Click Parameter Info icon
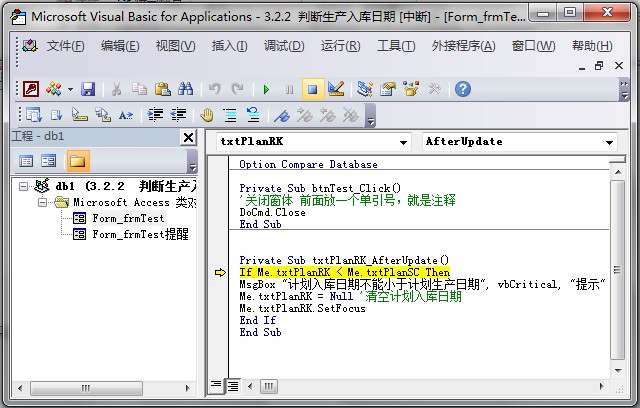 coord(103,115)
